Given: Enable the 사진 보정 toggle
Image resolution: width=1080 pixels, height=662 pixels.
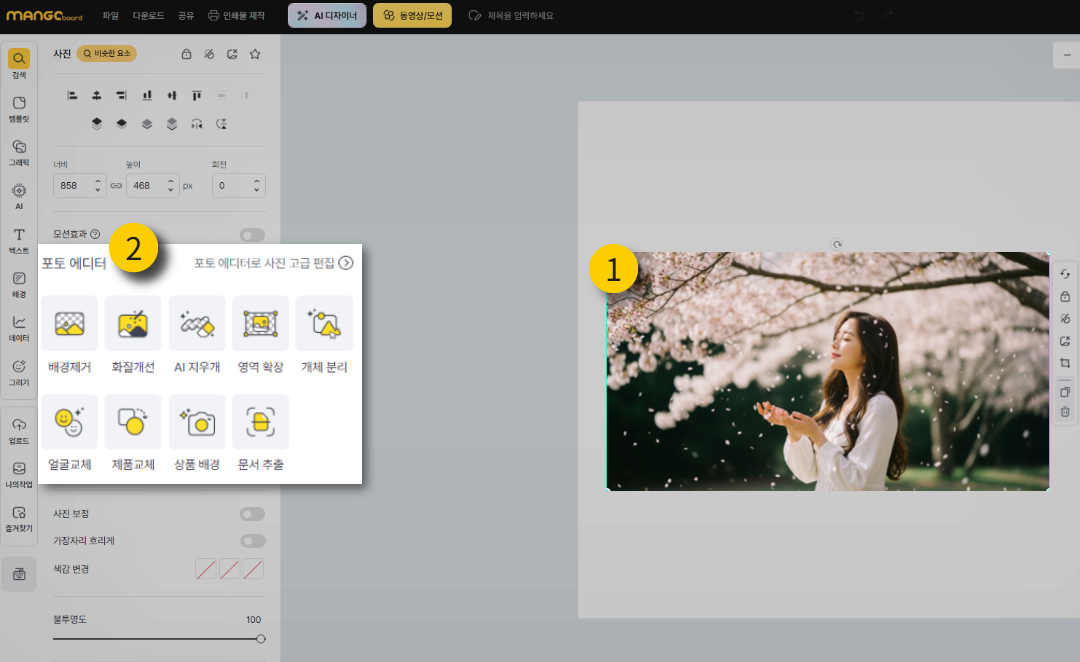Looking at the screenshot, I should pos(252,514).
